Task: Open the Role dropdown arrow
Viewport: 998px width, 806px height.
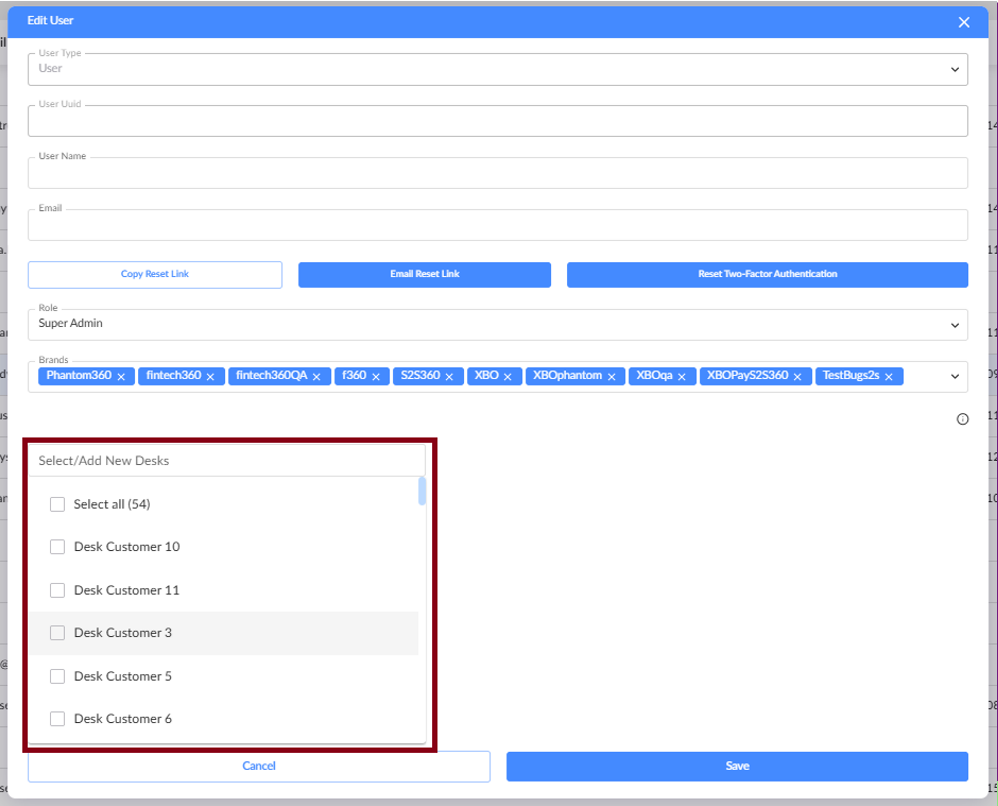Action: (954, 325)
